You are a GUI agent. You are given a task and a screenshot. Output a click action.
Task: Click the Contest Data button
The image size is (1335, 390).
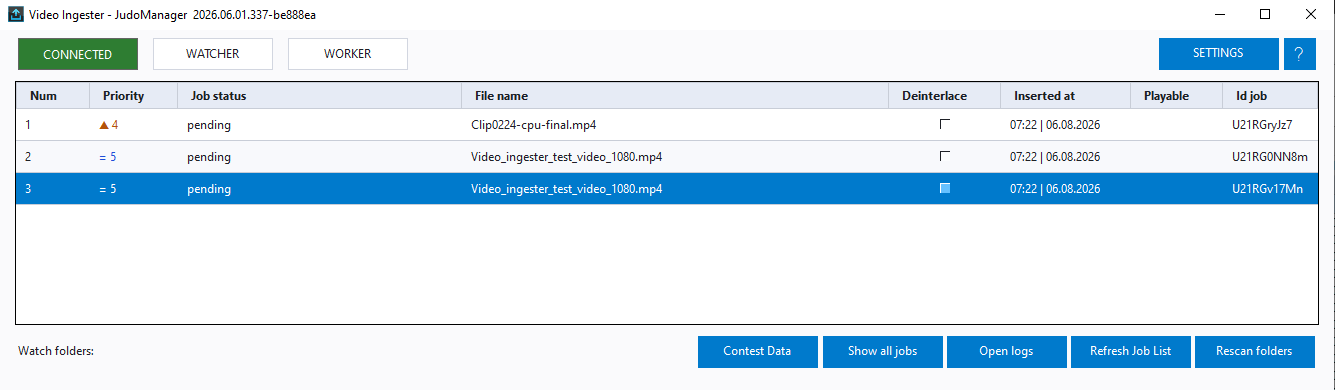point(757,351)
